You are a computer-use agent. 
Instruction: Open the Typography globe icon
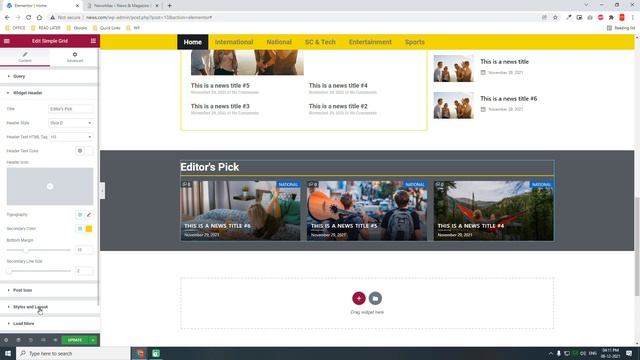click(80, 215)
